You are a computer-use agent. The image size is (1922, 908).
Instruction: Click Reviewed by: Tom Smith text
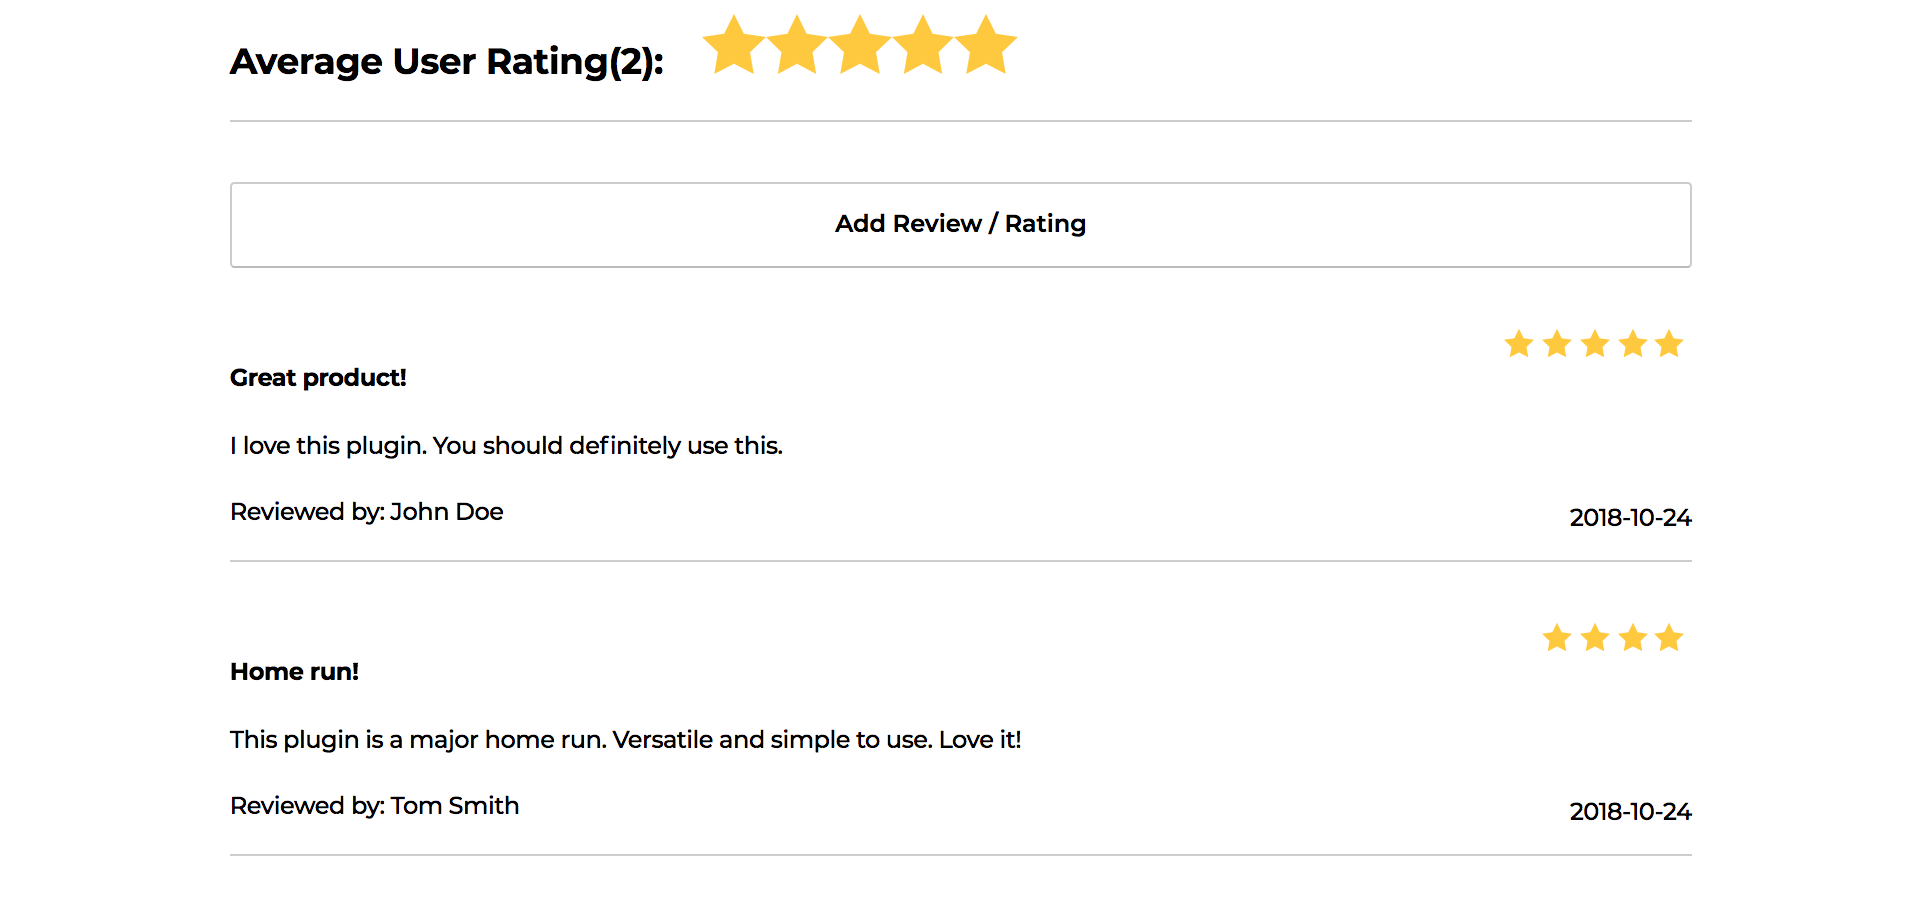(374, 806)
